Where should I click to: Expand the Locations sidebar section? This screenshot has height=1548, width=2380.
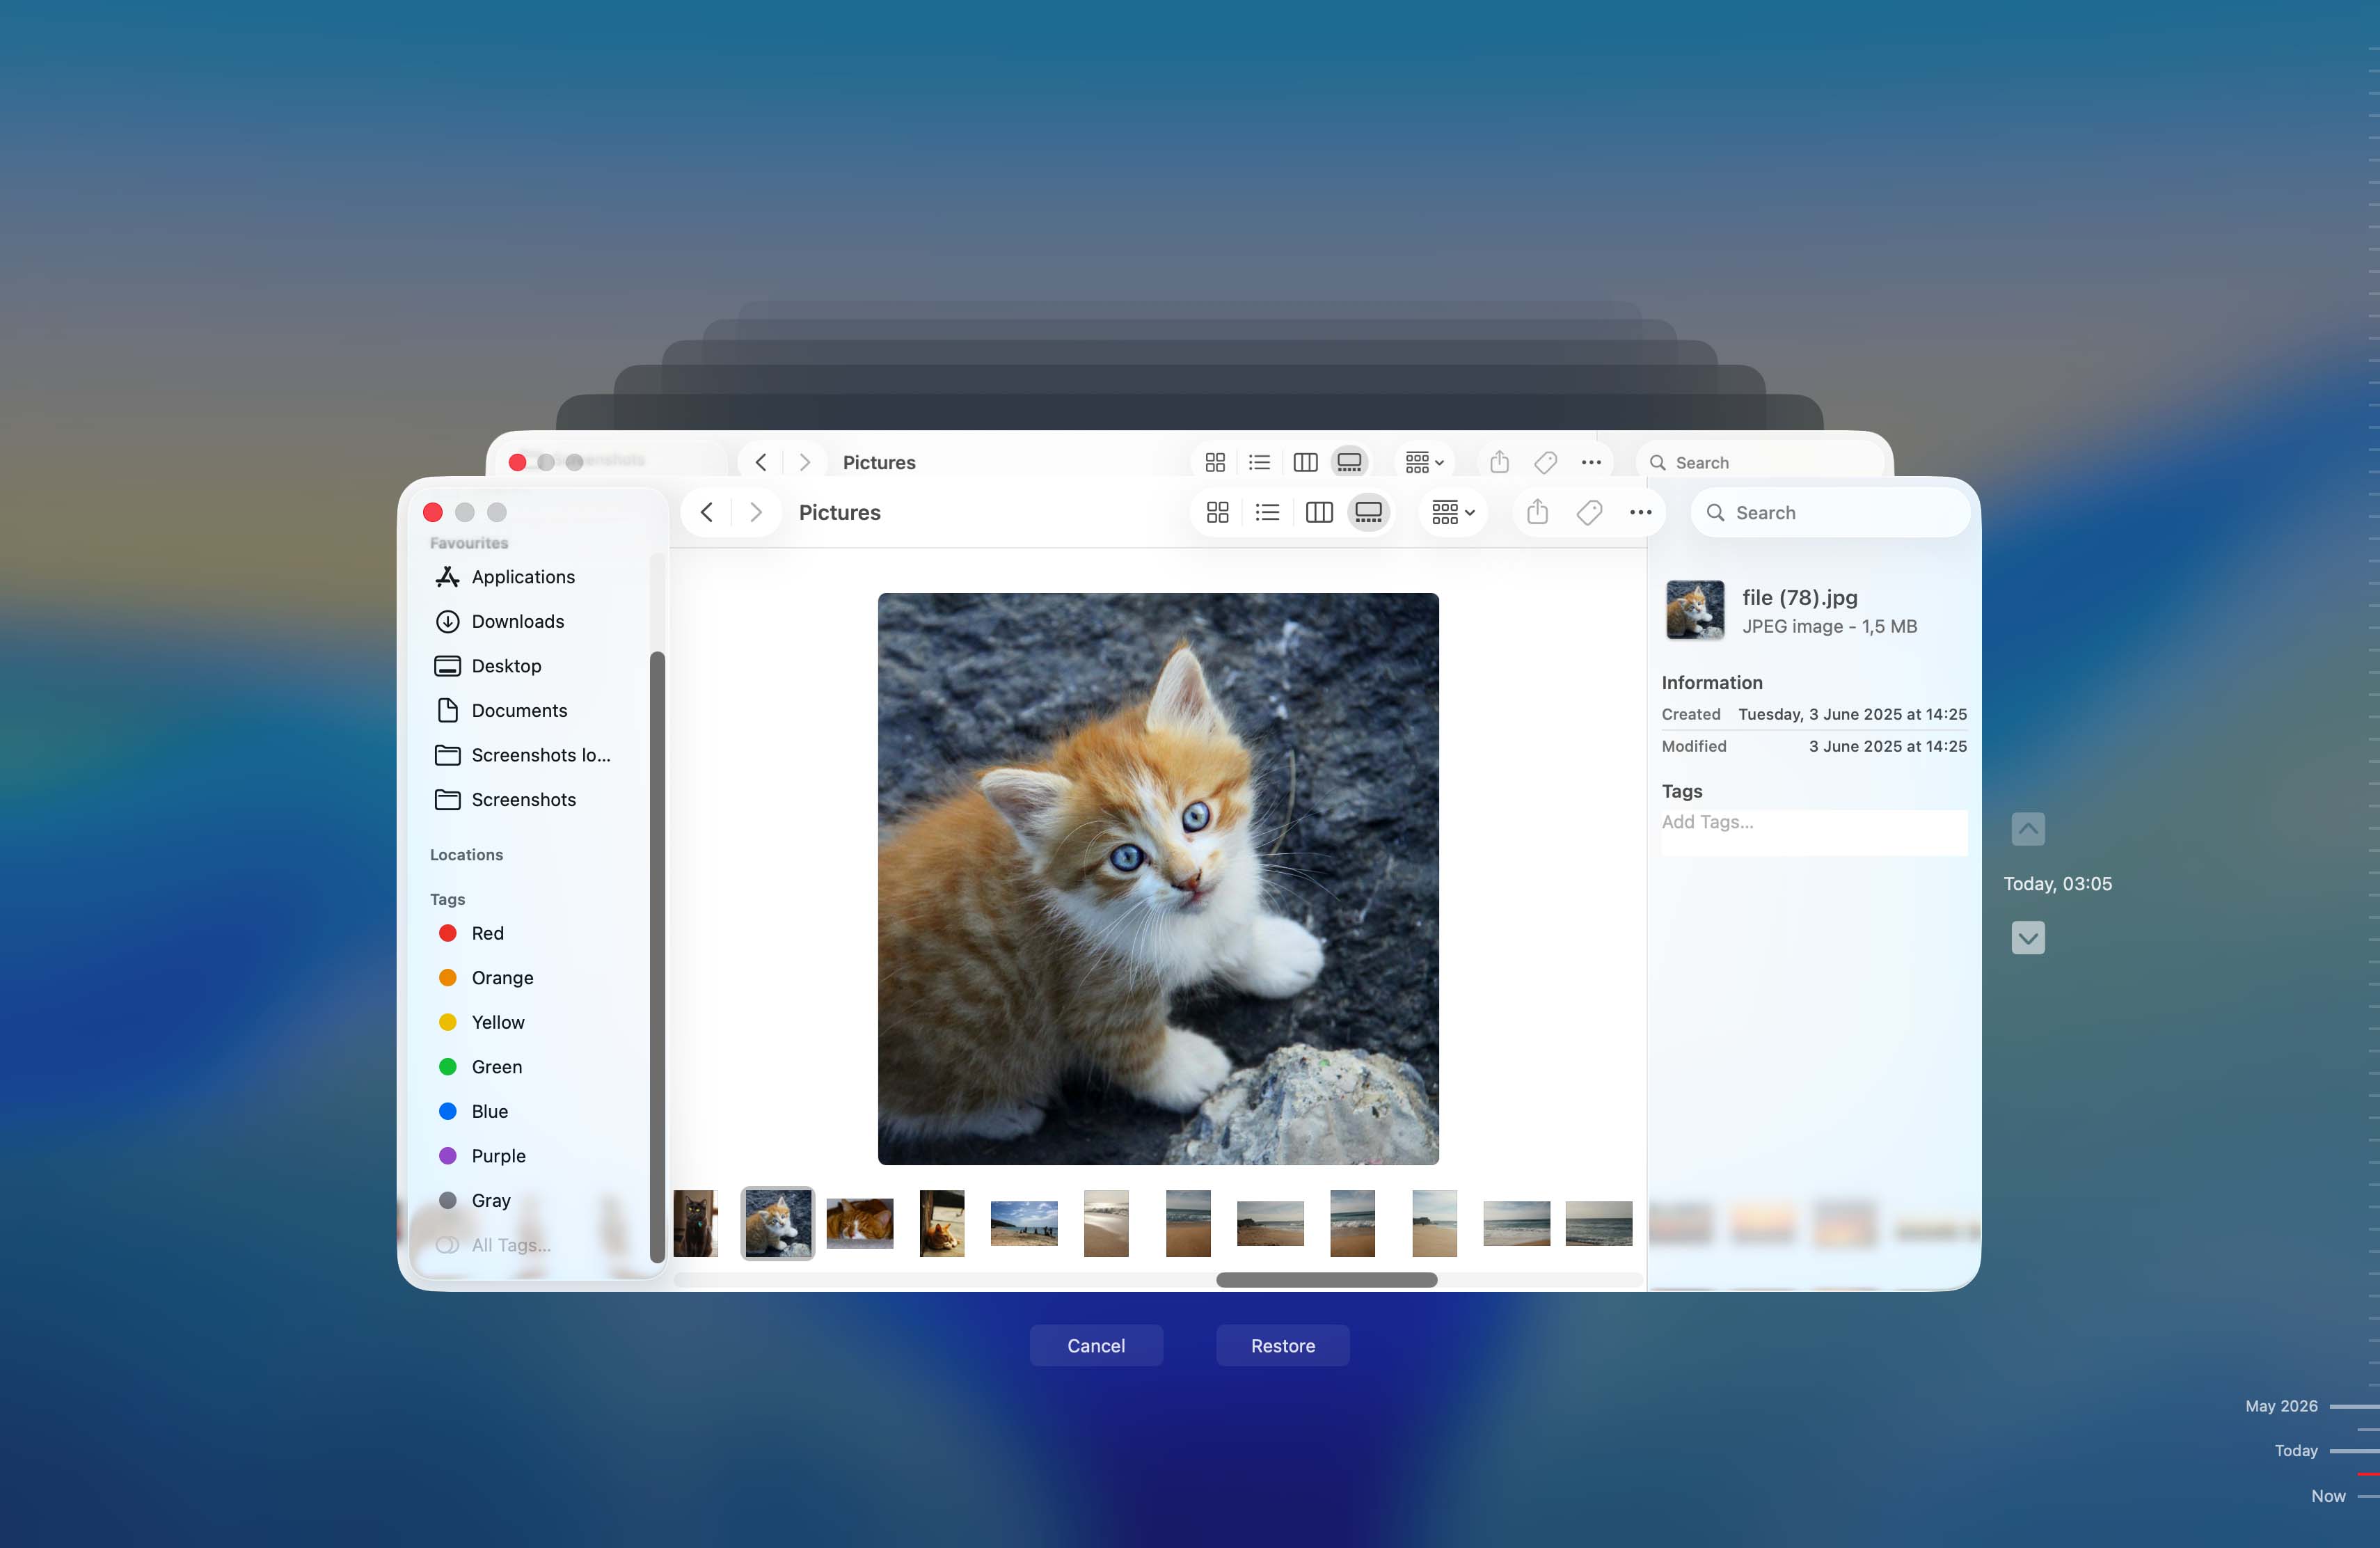click(467, 855)
